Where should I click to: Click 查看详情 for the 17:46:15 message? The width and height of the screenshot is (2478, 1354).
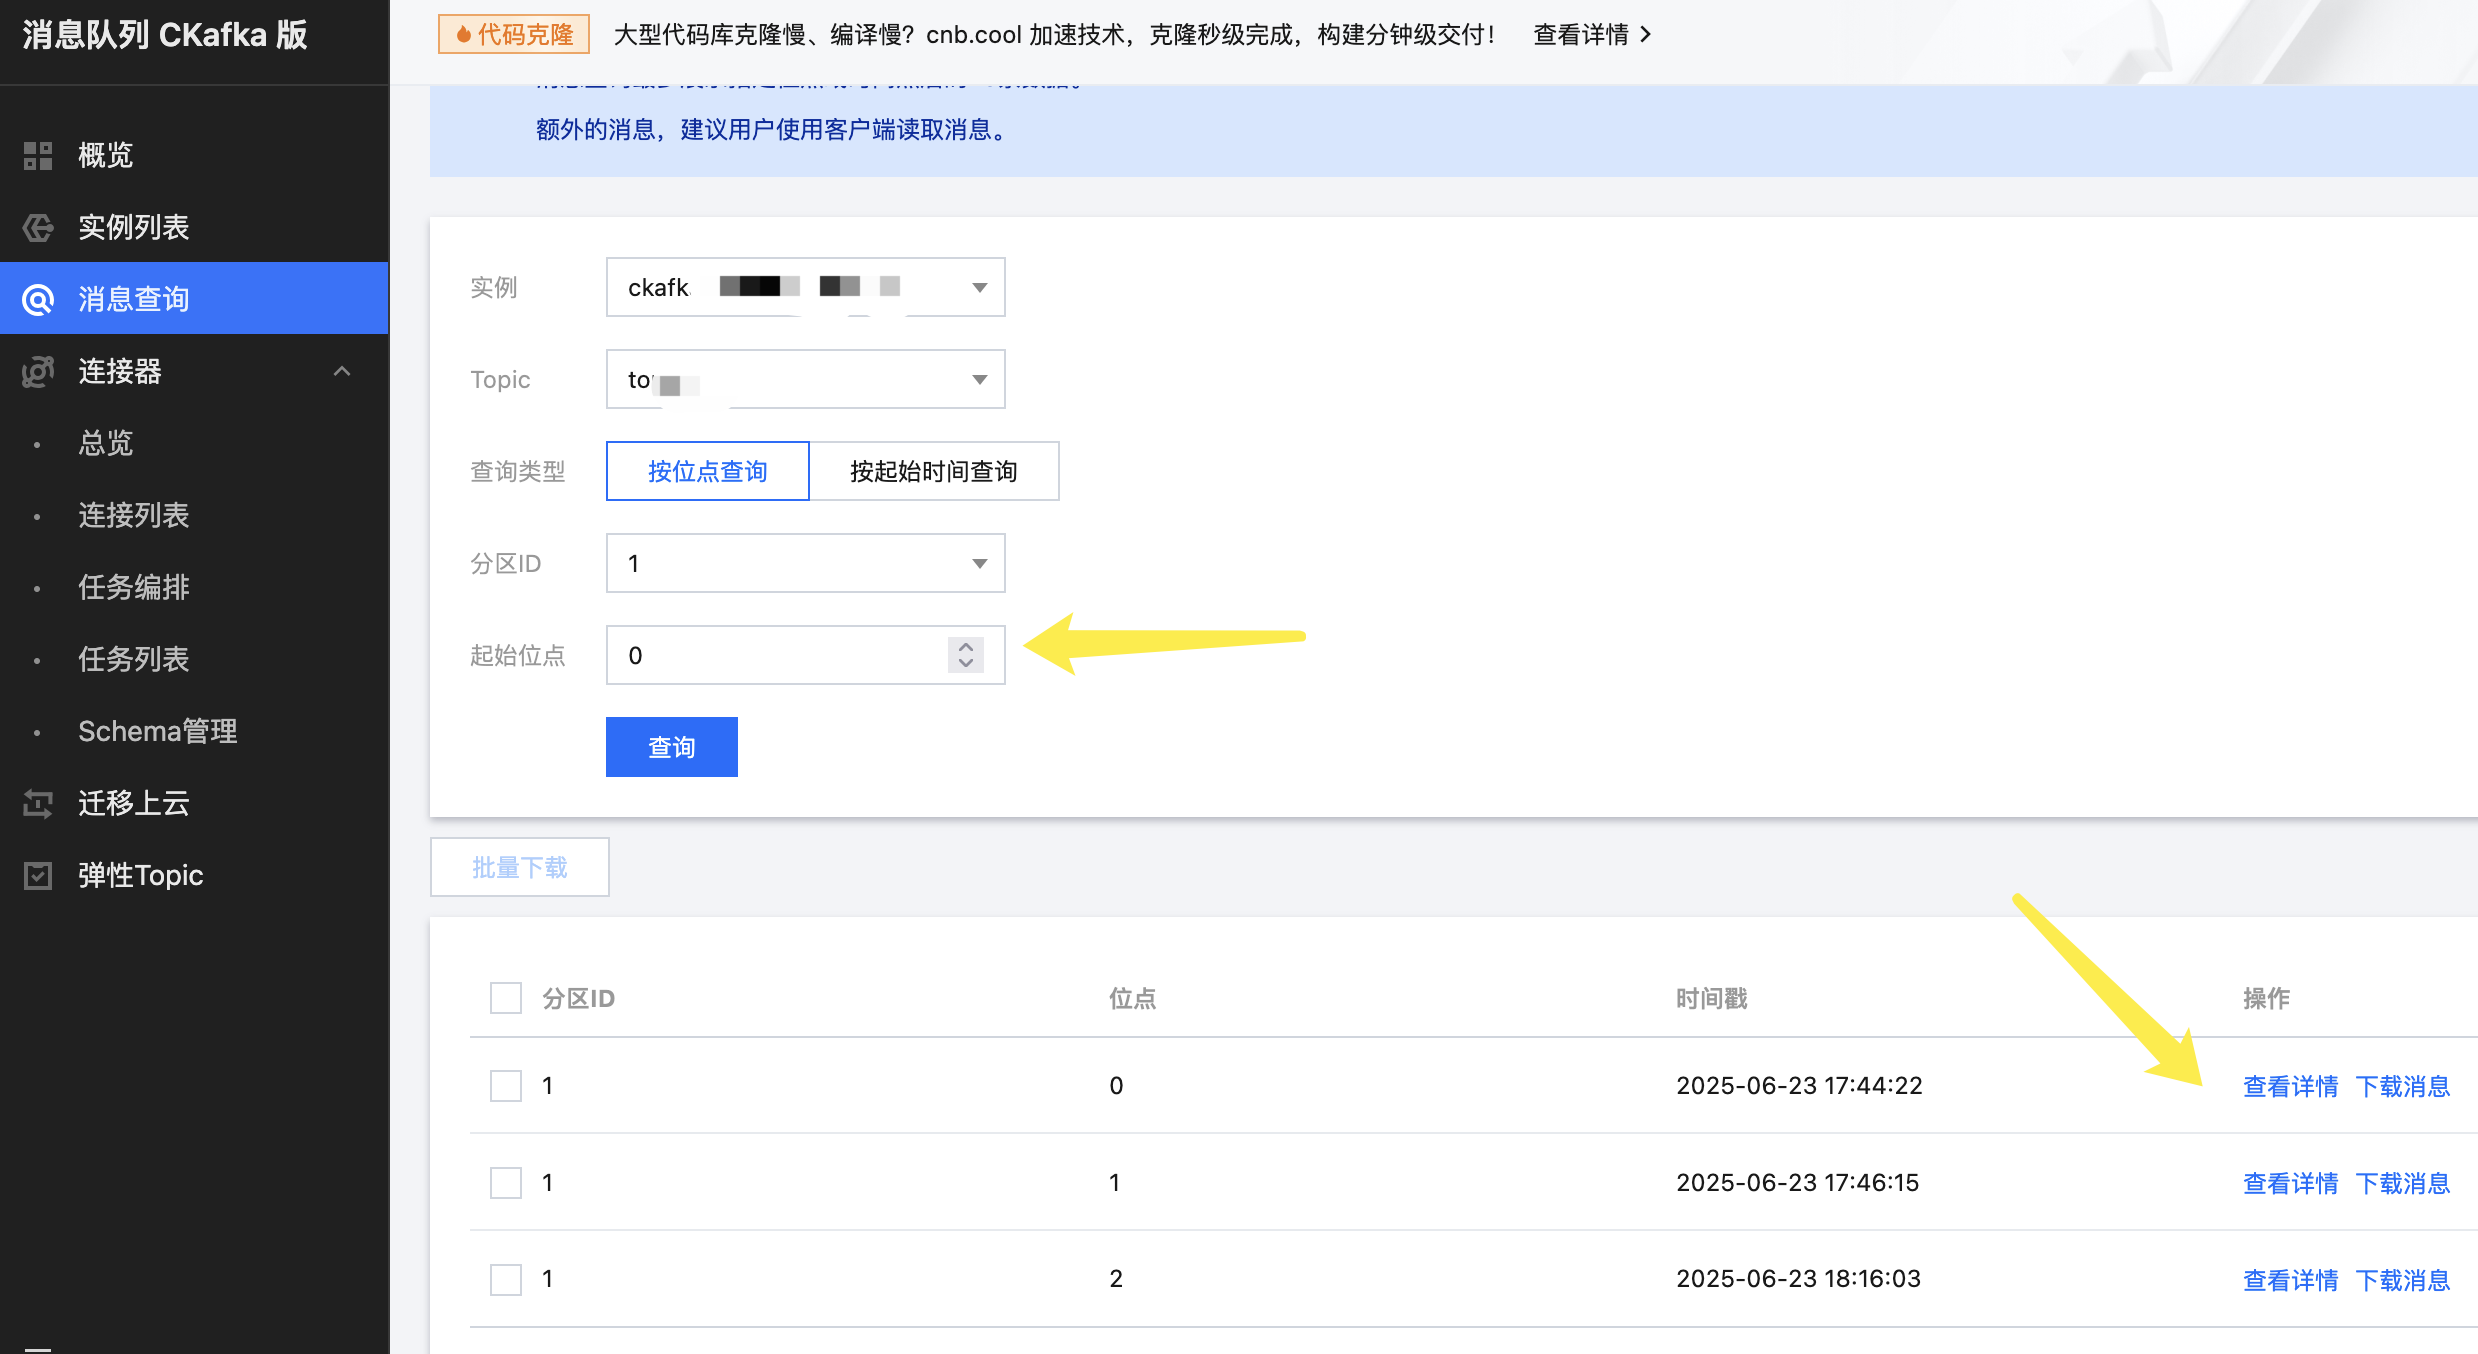click(x=2290, y=1183)
